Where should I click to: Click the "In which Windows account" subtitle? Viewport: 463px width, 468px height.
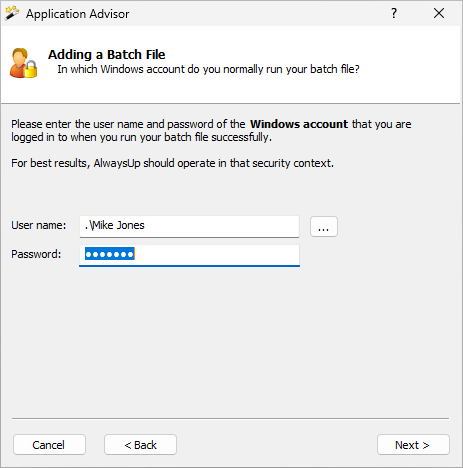[208, 69]
